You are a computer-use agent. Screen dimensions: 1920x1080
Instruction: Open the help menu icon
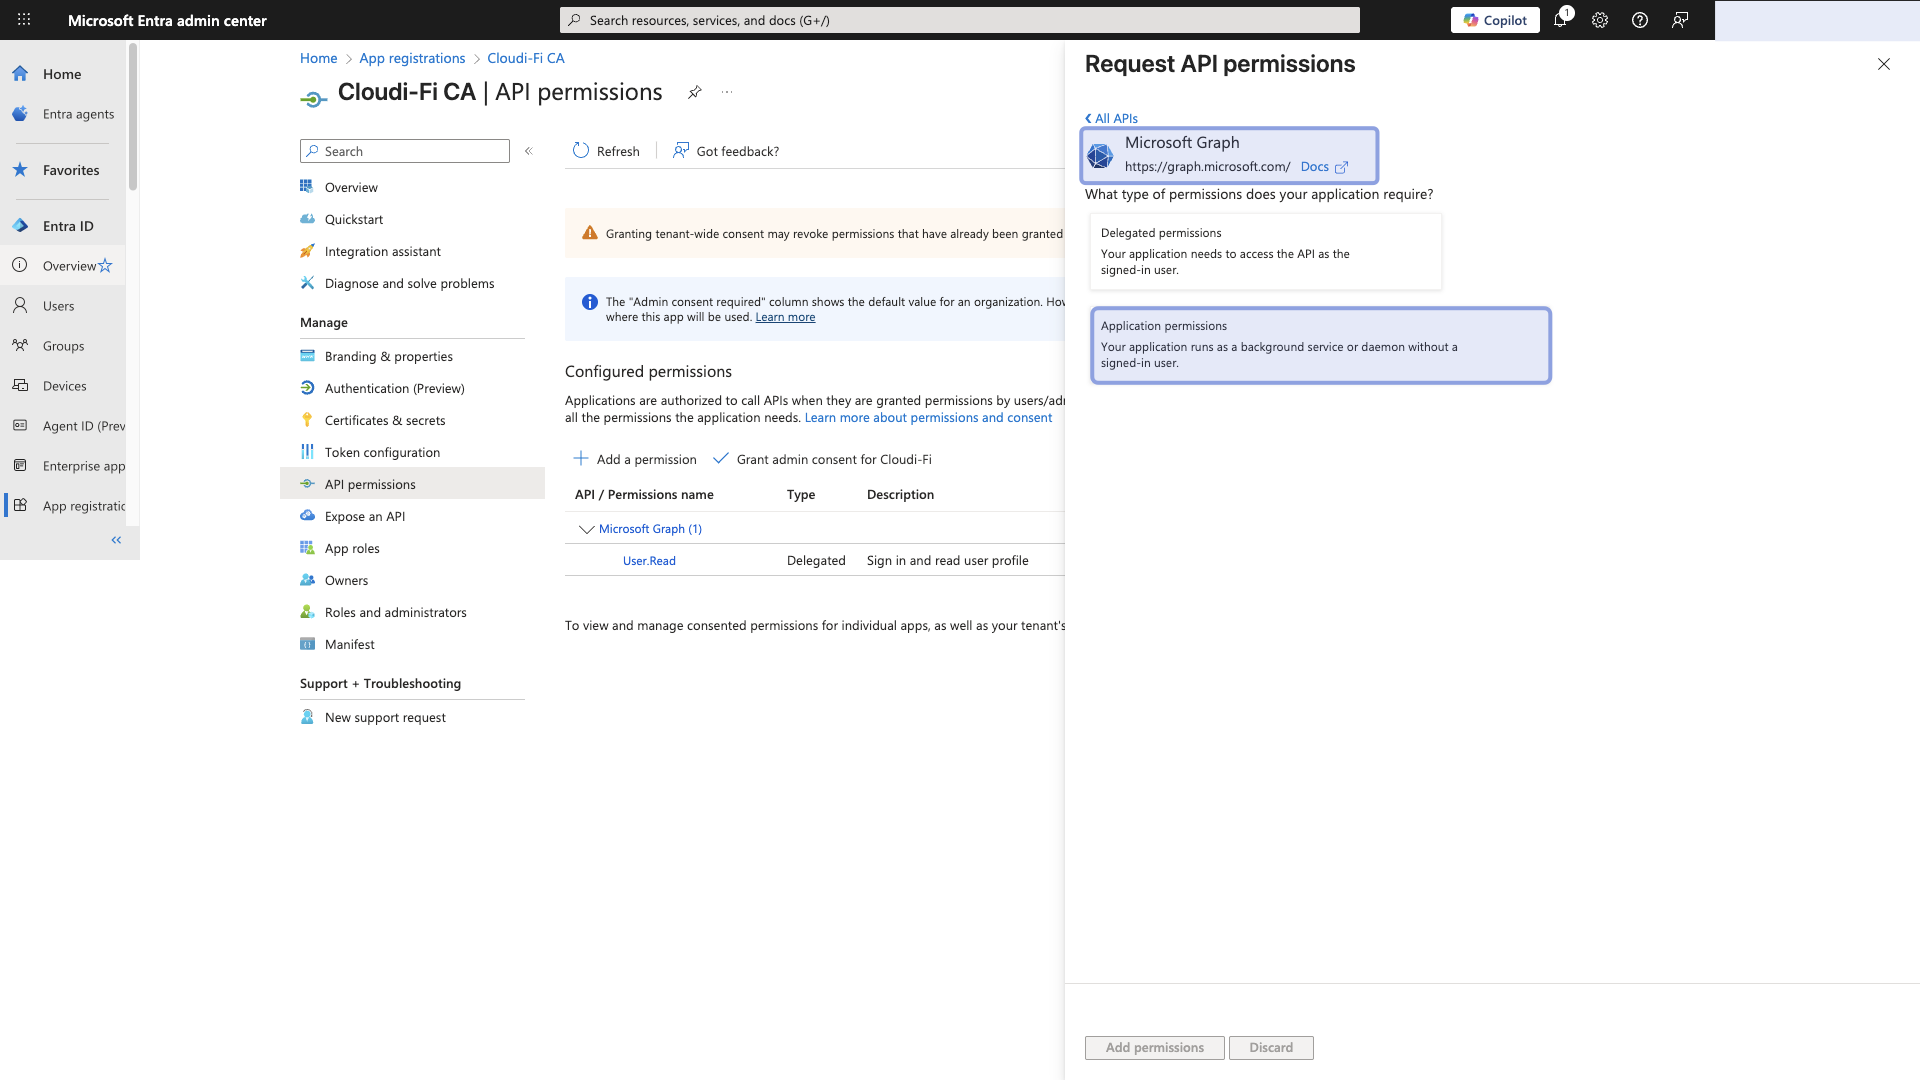coord(1639,20)
